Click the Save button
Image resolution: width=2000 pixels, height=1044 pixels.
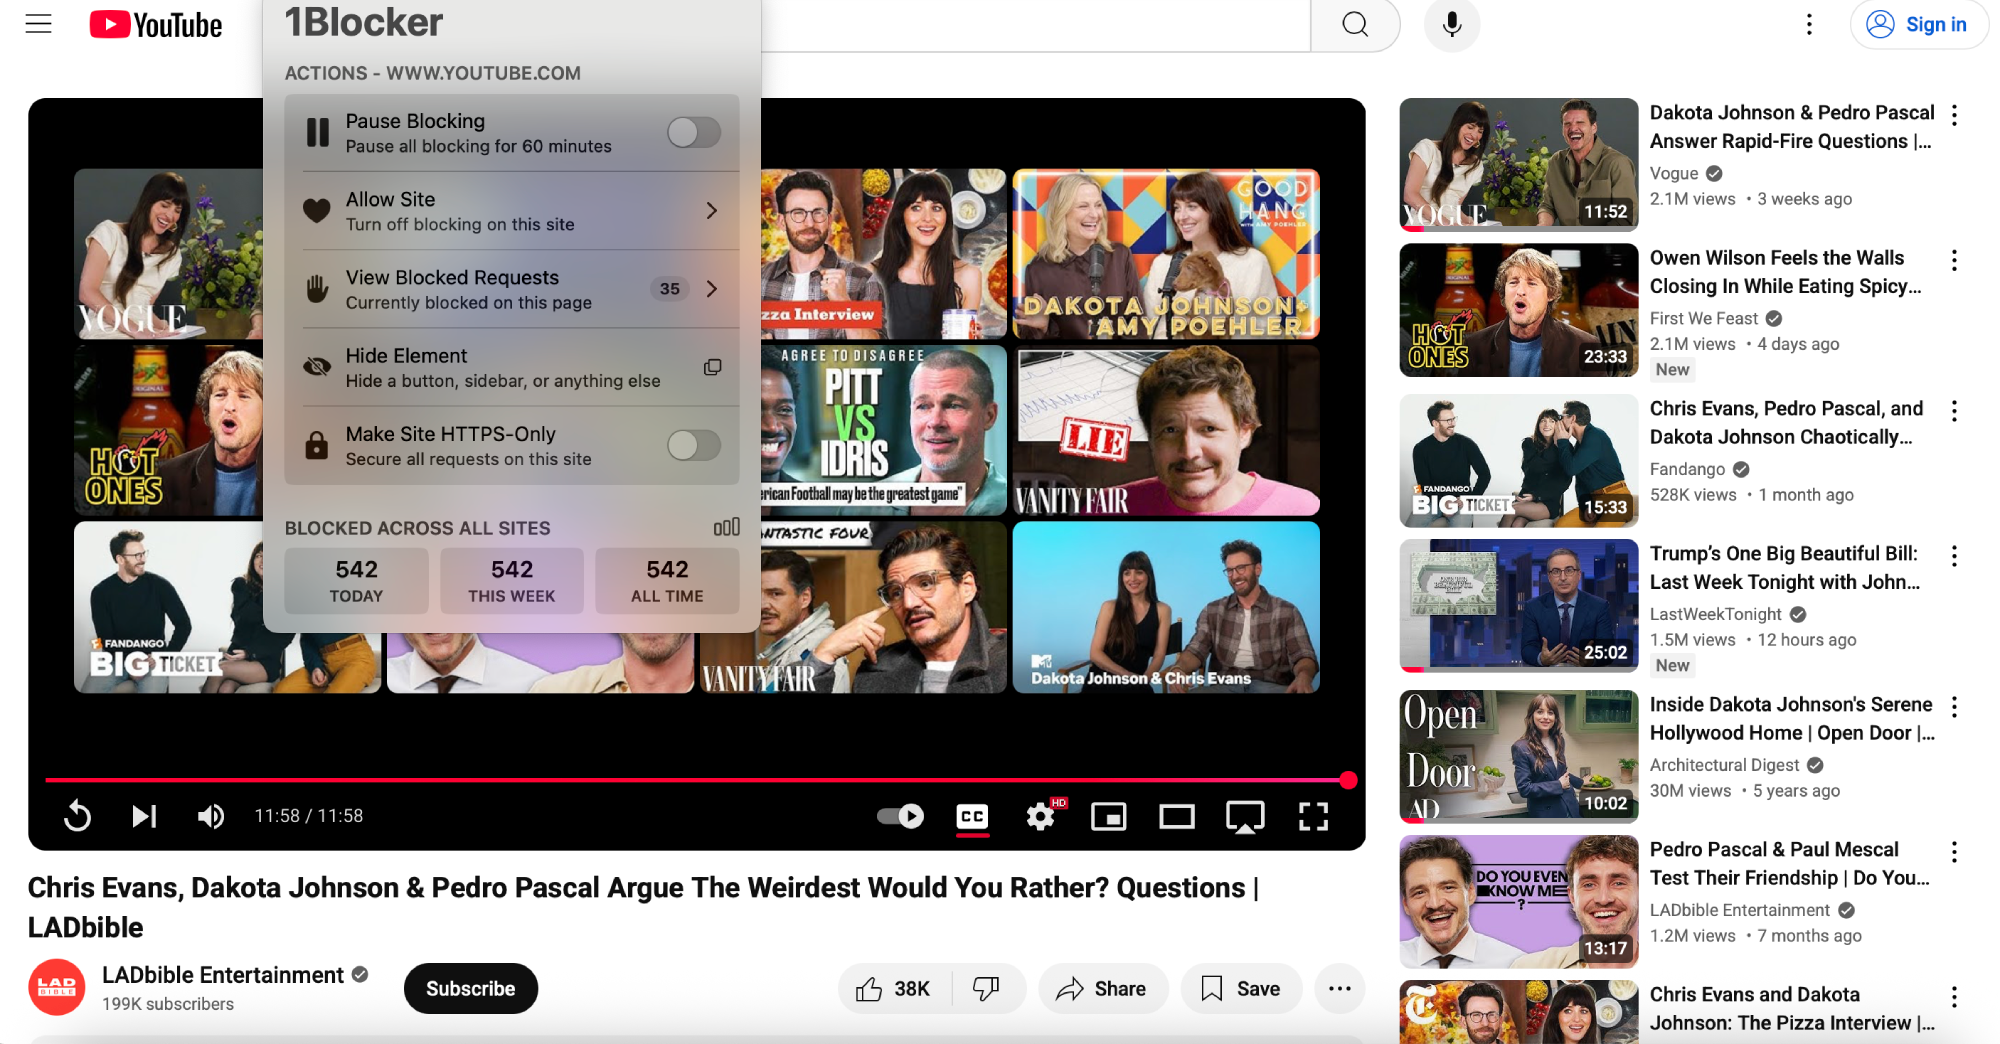point(1241,989)
